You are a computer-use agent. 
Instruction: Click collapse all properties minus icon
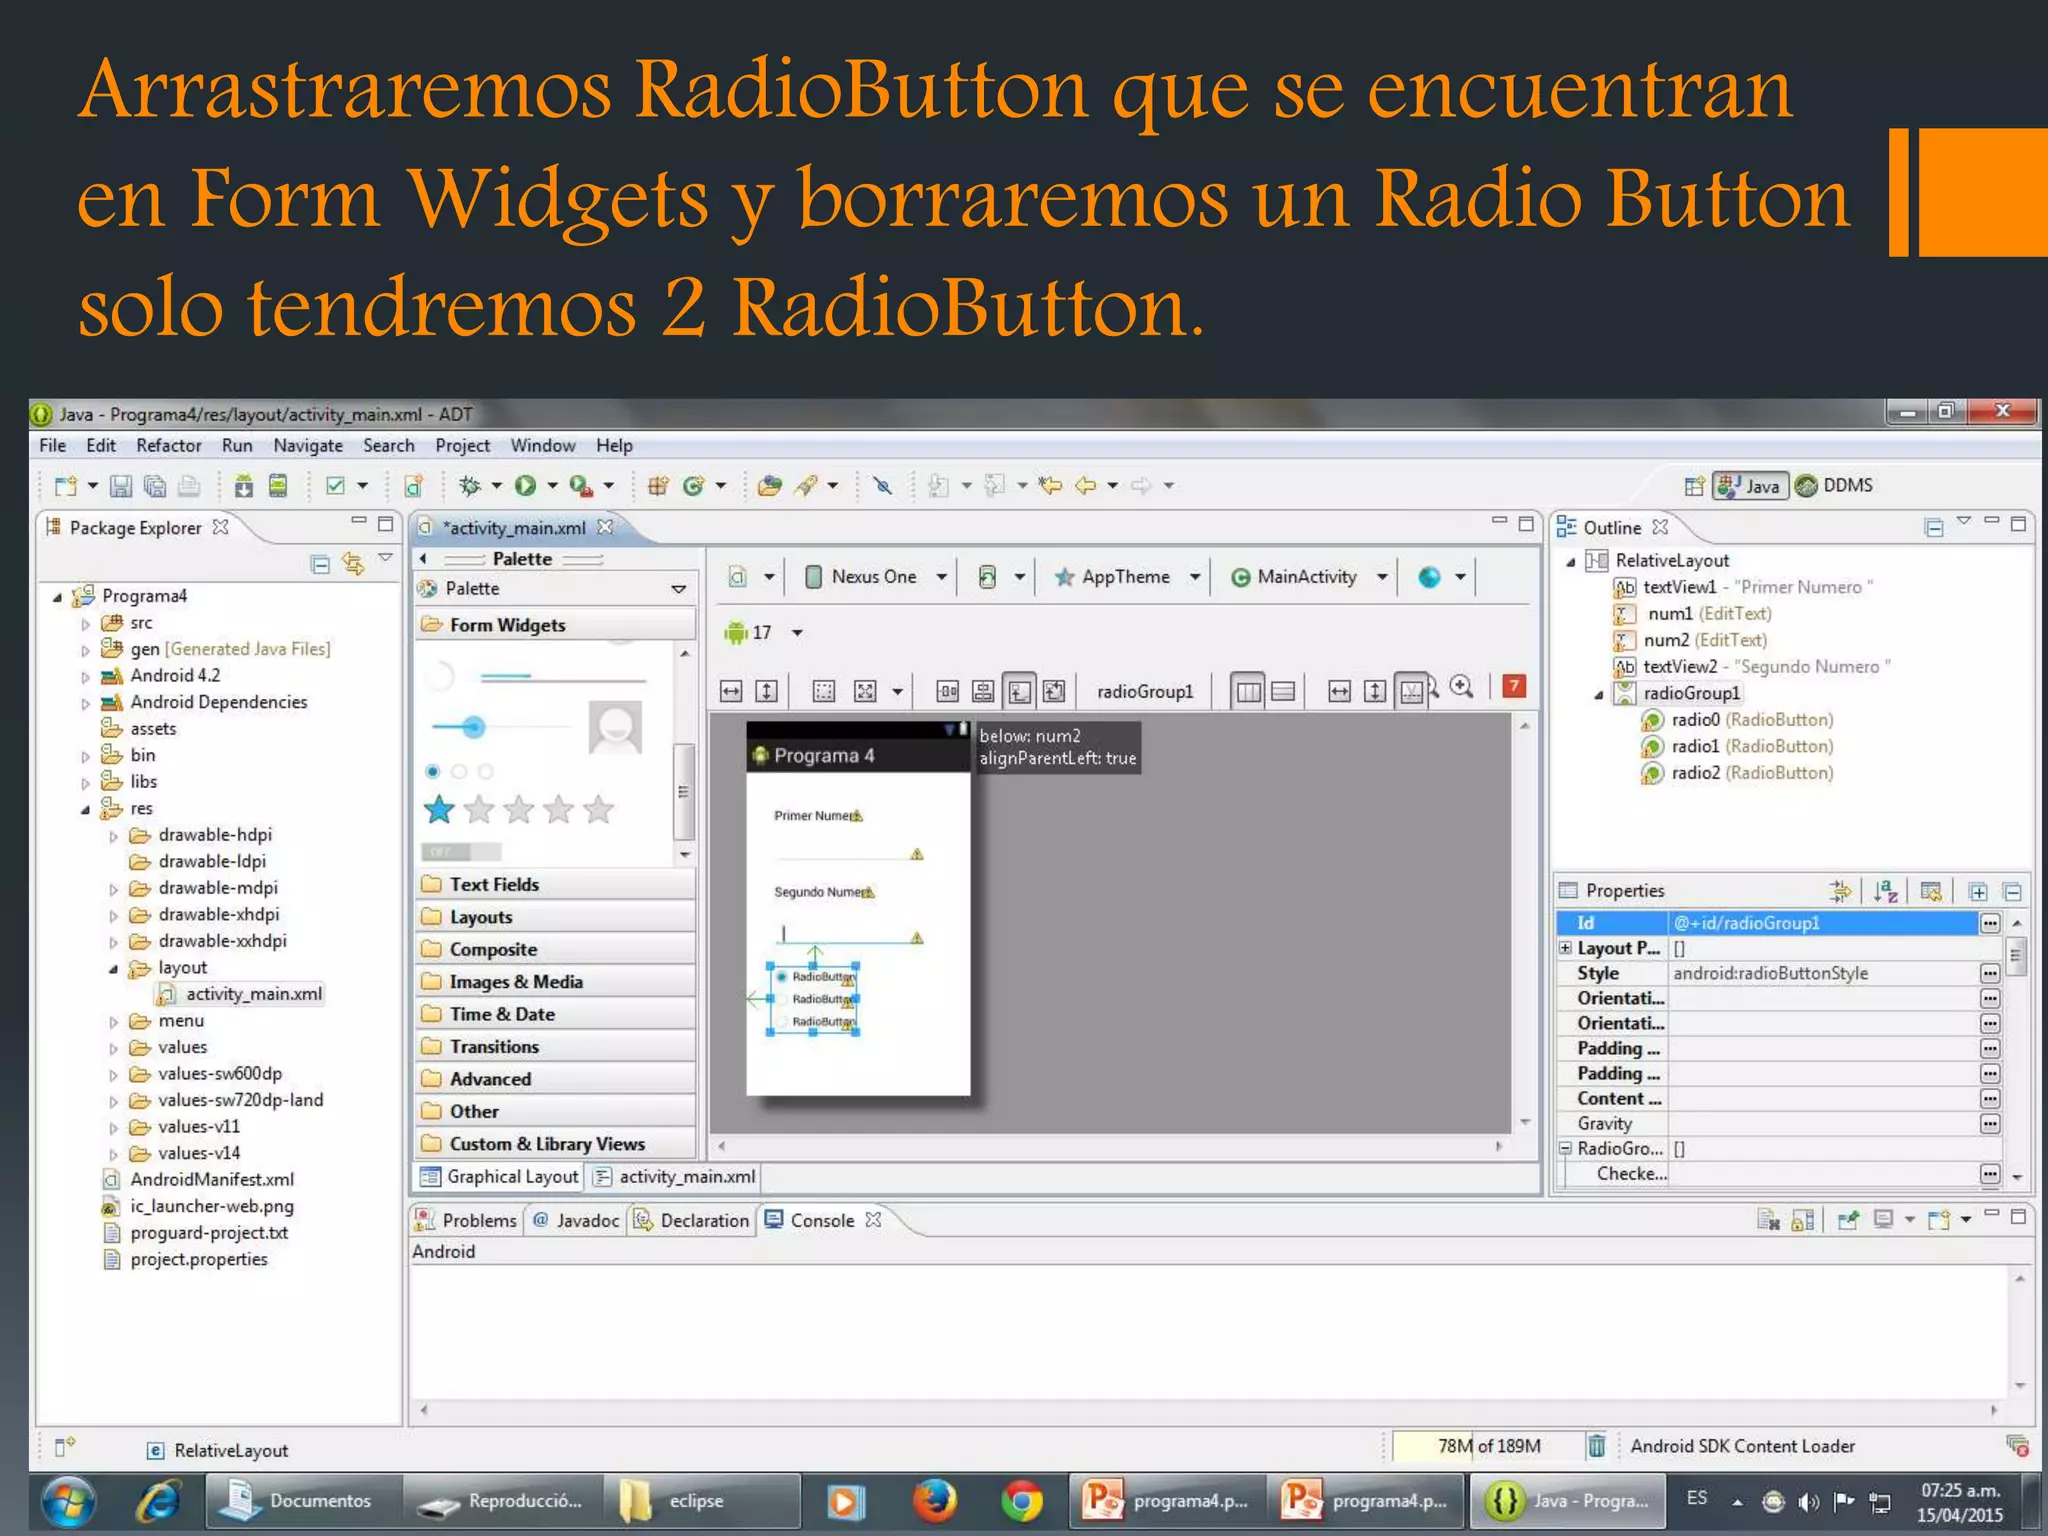(2013, 892)
